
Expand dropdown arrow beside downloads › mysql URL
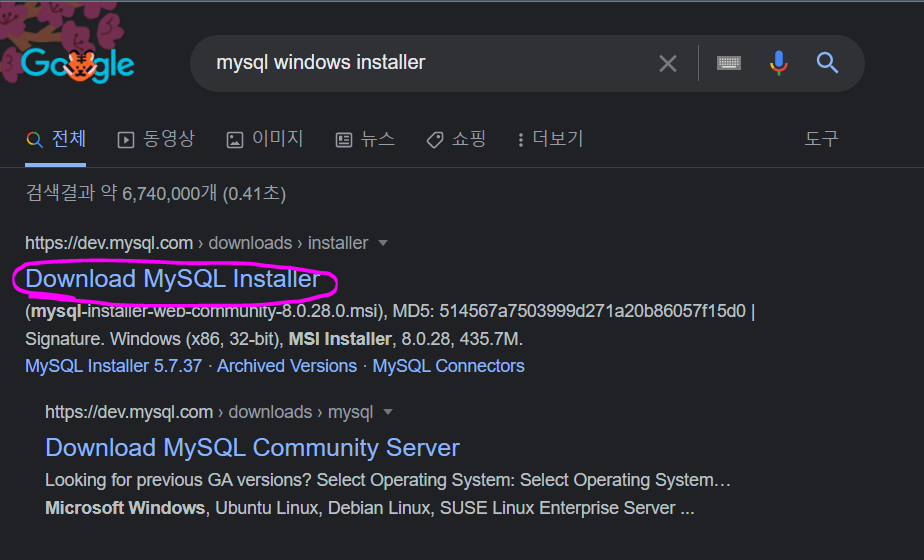tap(388, 412)
